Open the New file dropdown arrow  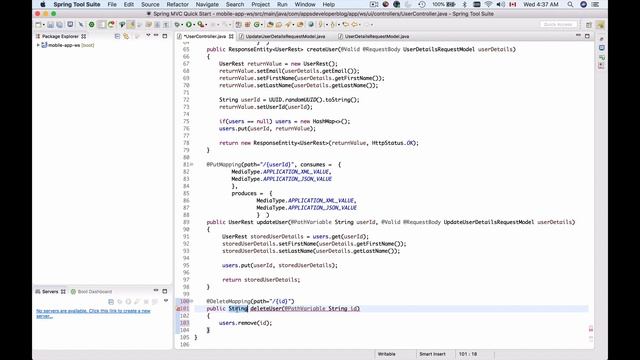pyautogui.click(x=43, y=25)
